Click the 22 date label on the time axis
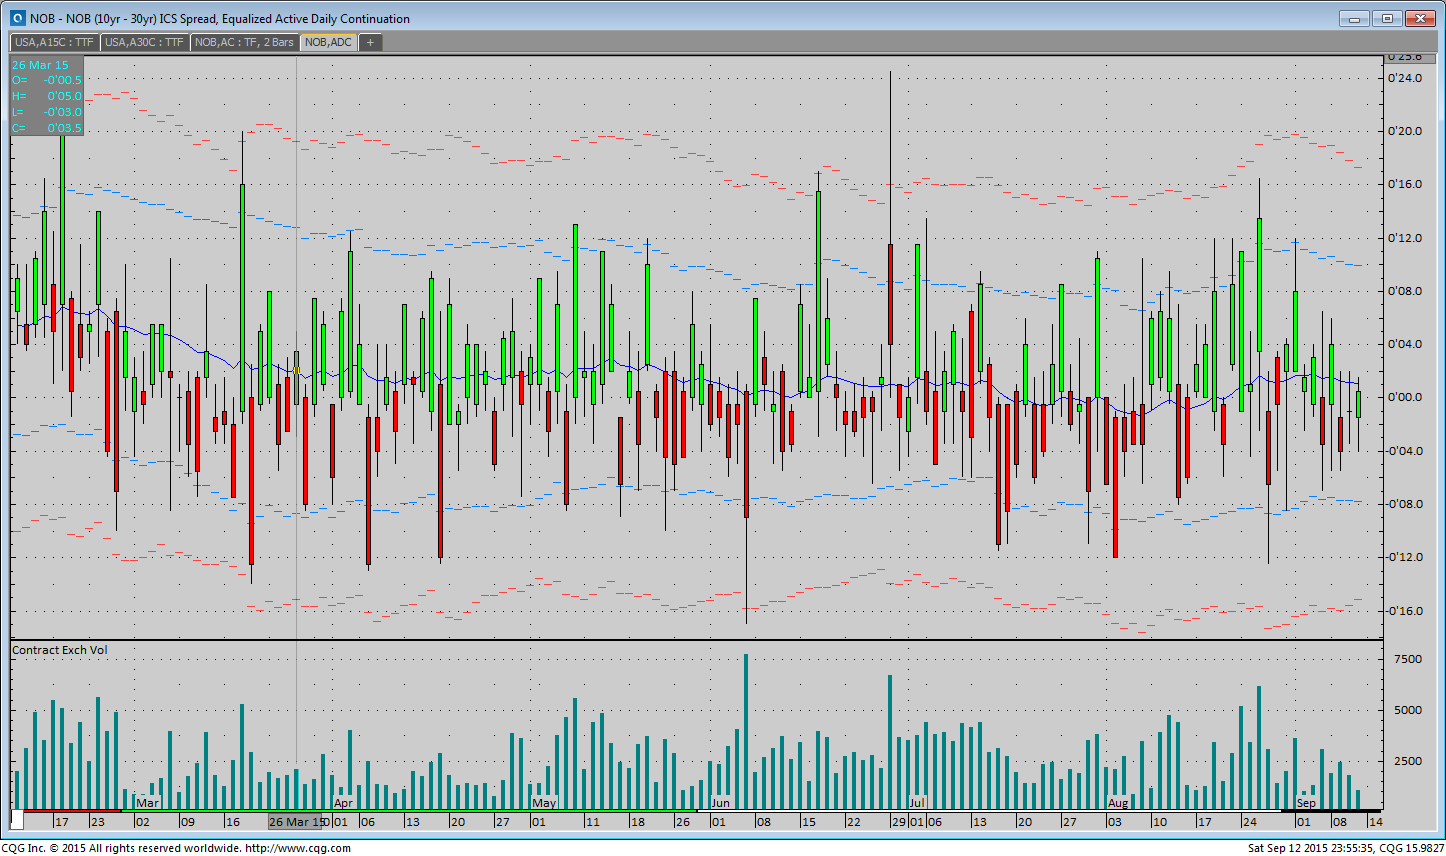Screen dimensions: 1446x856 point(853,822)
